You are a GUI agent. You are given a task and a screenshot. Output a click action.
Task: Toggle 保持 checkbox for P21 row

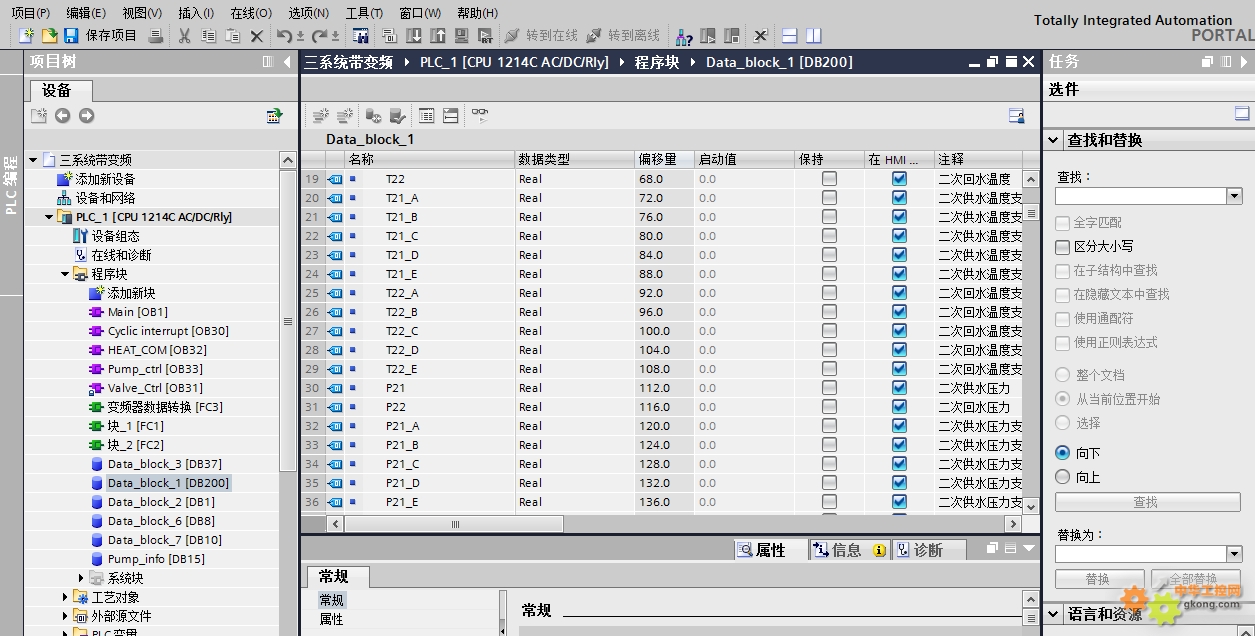pyautogui.click(x=829, y=388)
